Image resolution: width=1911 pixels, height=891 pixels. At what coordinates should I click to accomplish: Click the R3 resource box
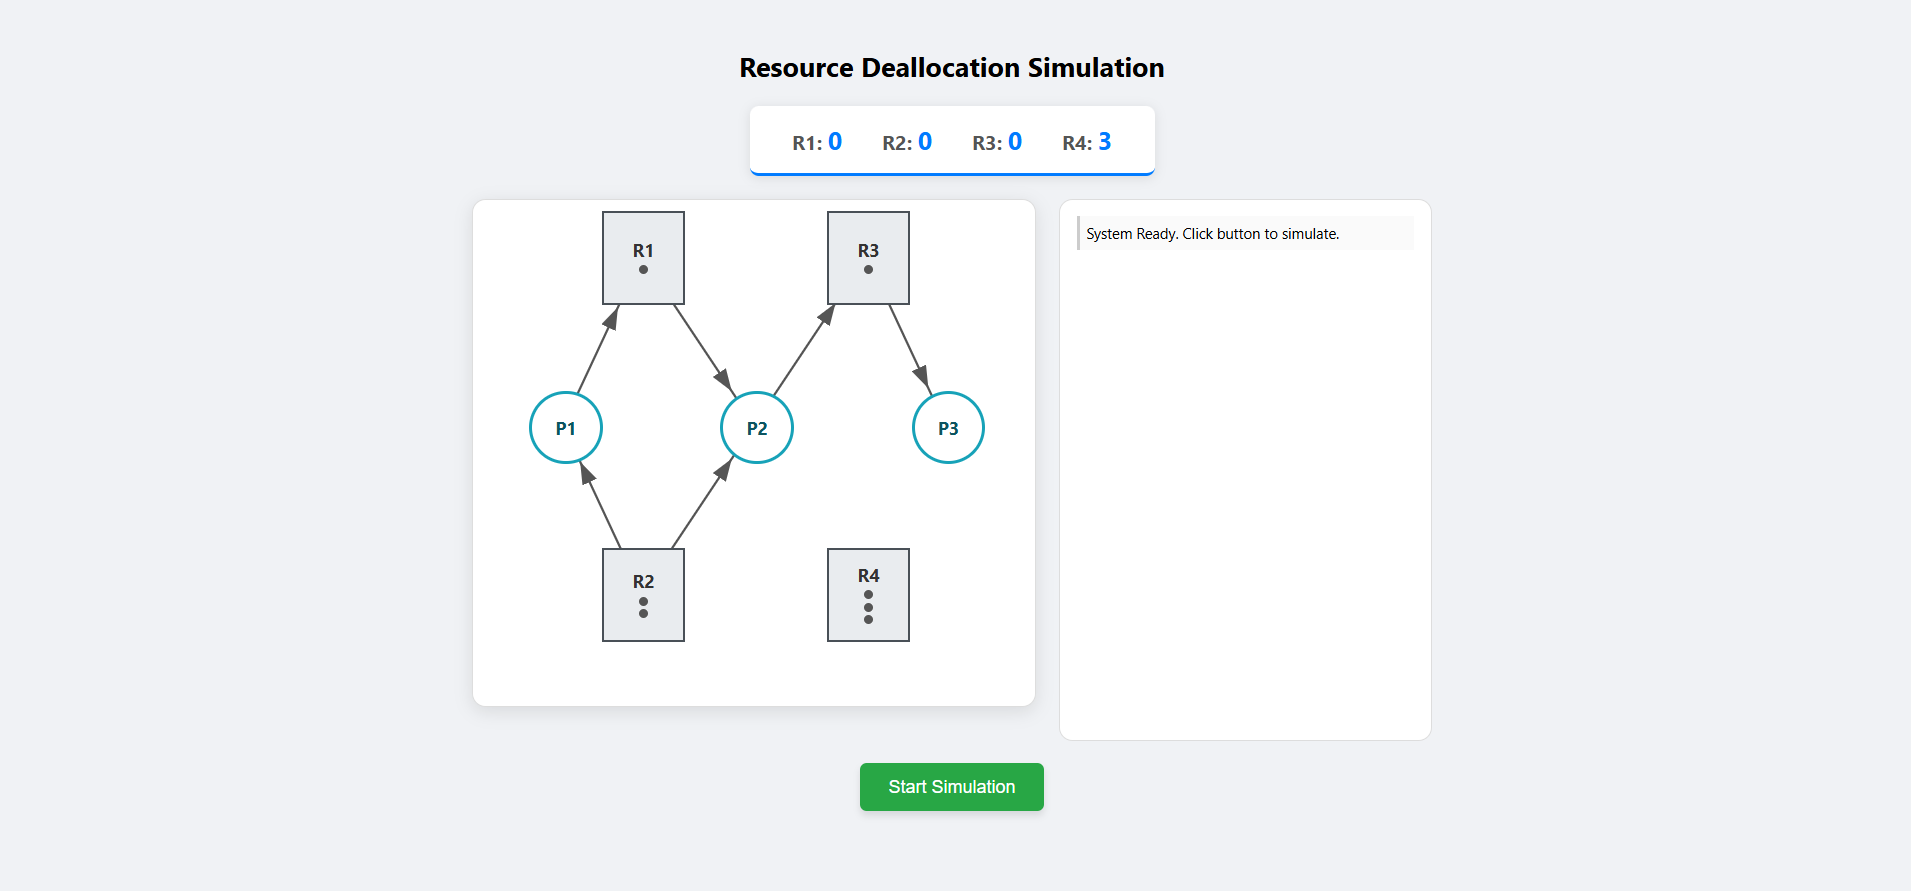[868, 258]
